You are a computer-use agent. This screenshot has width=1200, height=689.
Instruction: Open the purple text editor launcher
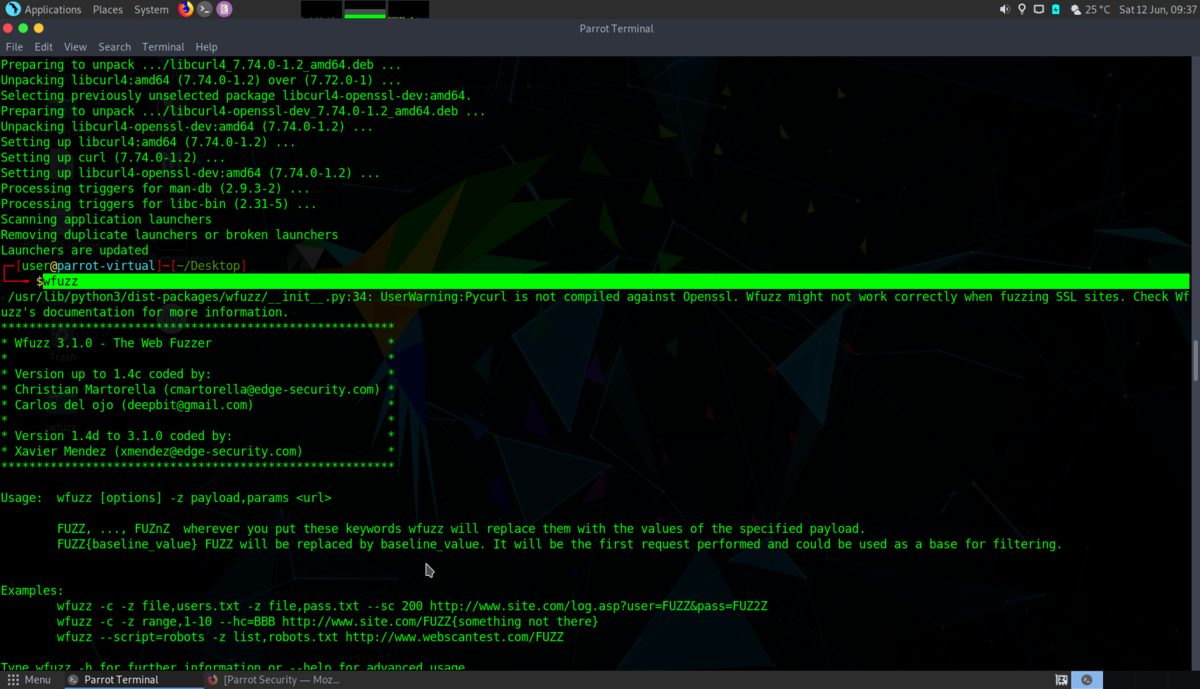point(224,9)
